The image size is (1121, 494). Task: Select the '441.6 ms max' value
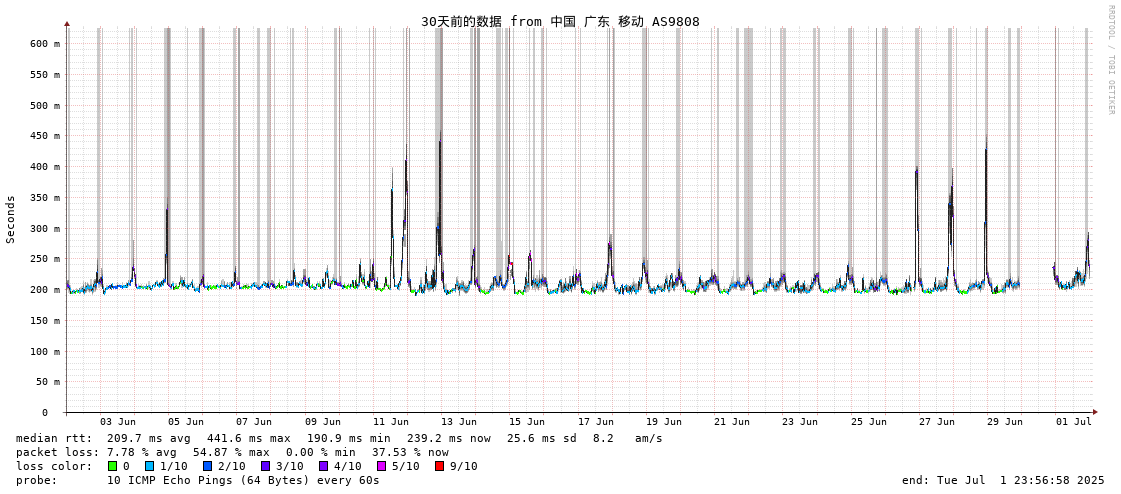click(x=249, y=438)
